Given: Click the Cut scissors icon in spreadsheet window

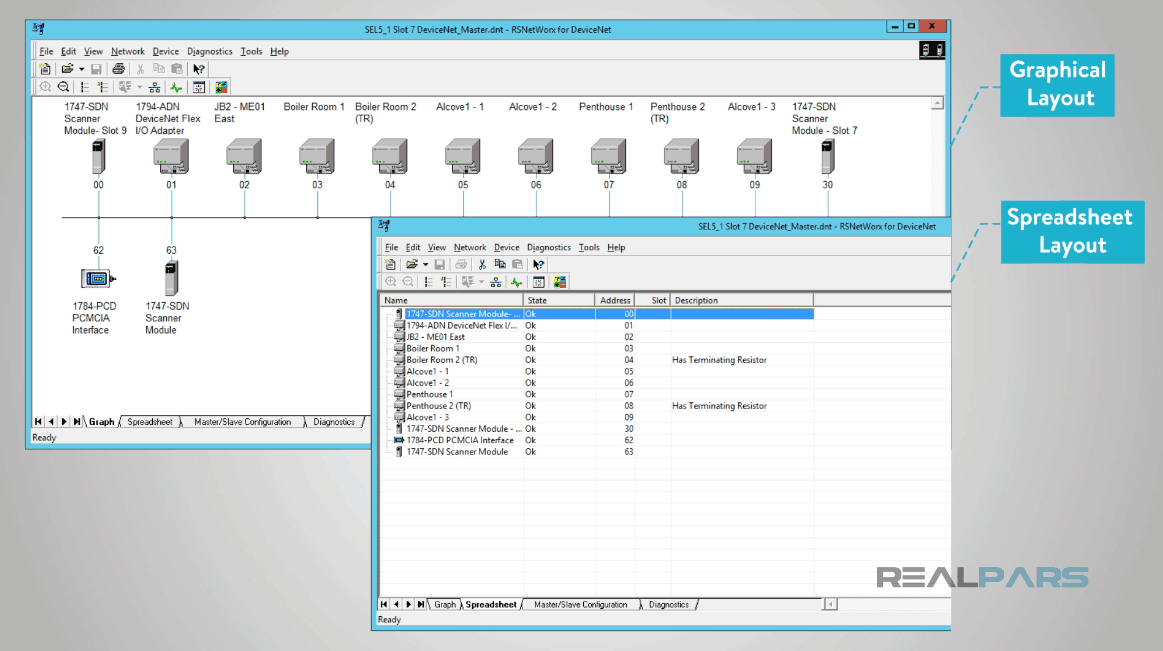Looking at the screenshot, I should click(x=482, y=265).
